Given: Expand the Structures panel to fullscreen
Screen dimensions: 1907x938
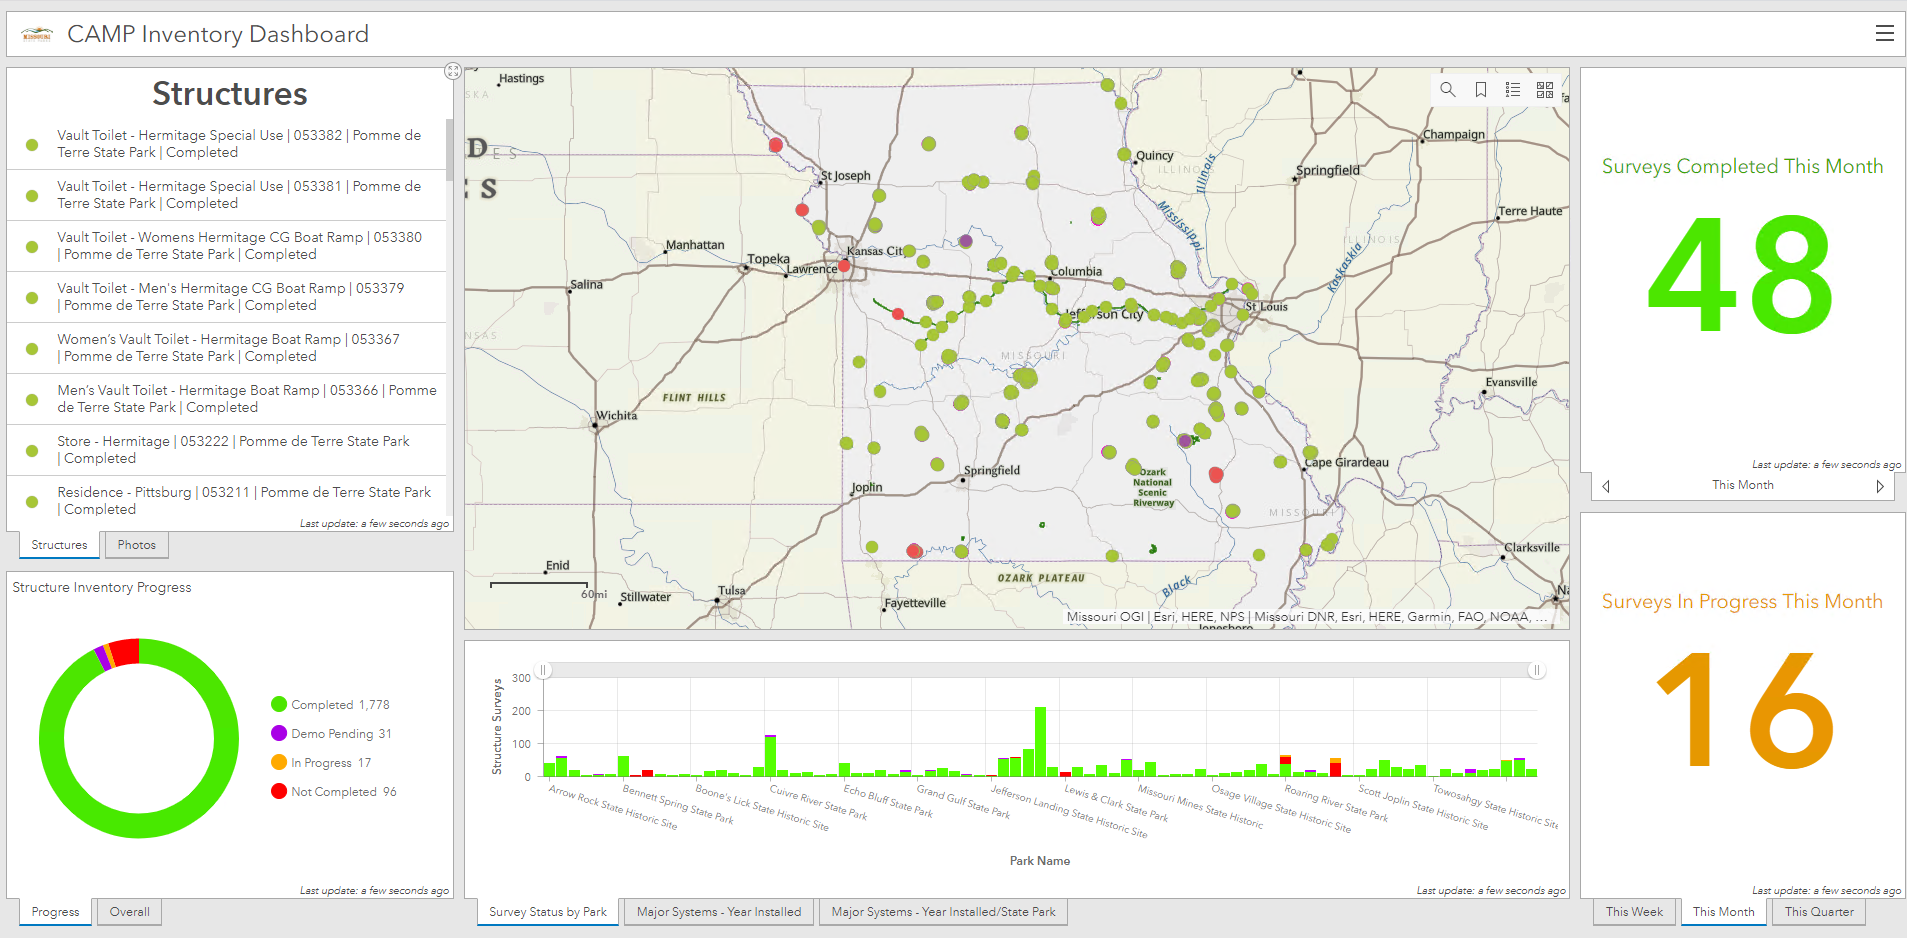Looking at the screenshot, I should click(453, 70).
